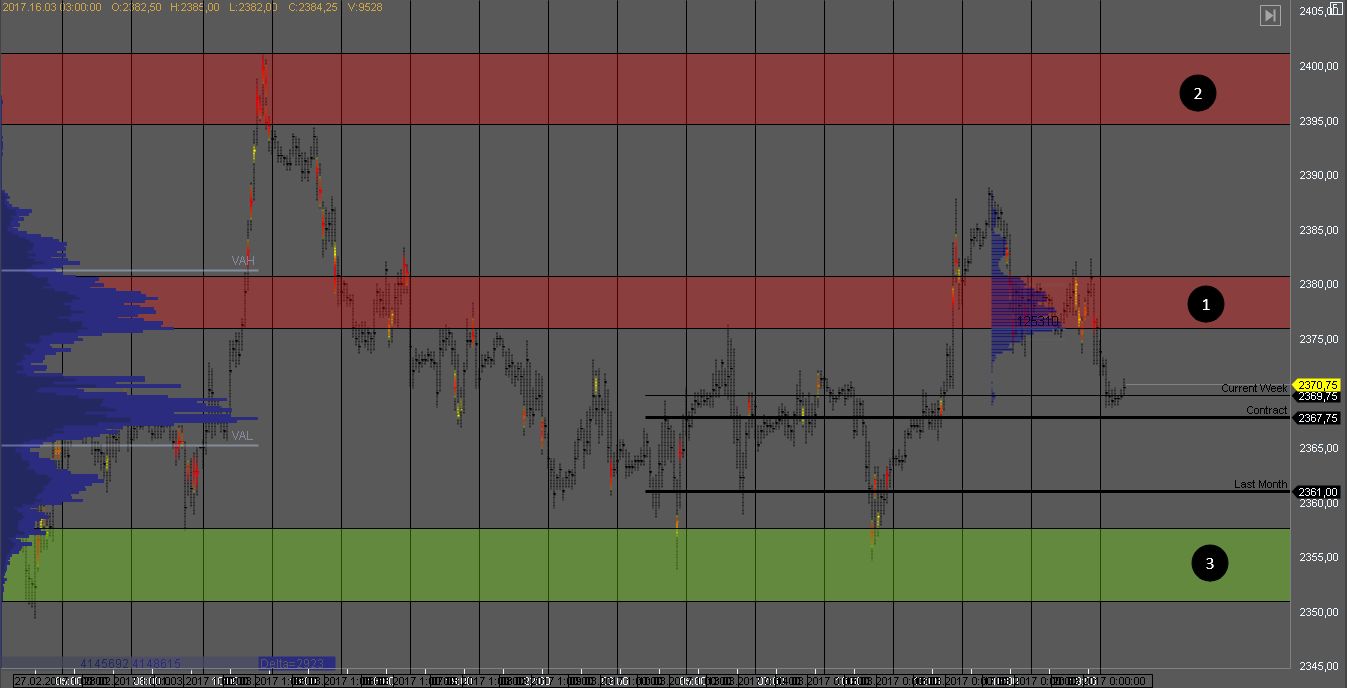Click the Delta=2923 box at the bottom
This screenshot has height=688, width=1347.
point(296,662)
